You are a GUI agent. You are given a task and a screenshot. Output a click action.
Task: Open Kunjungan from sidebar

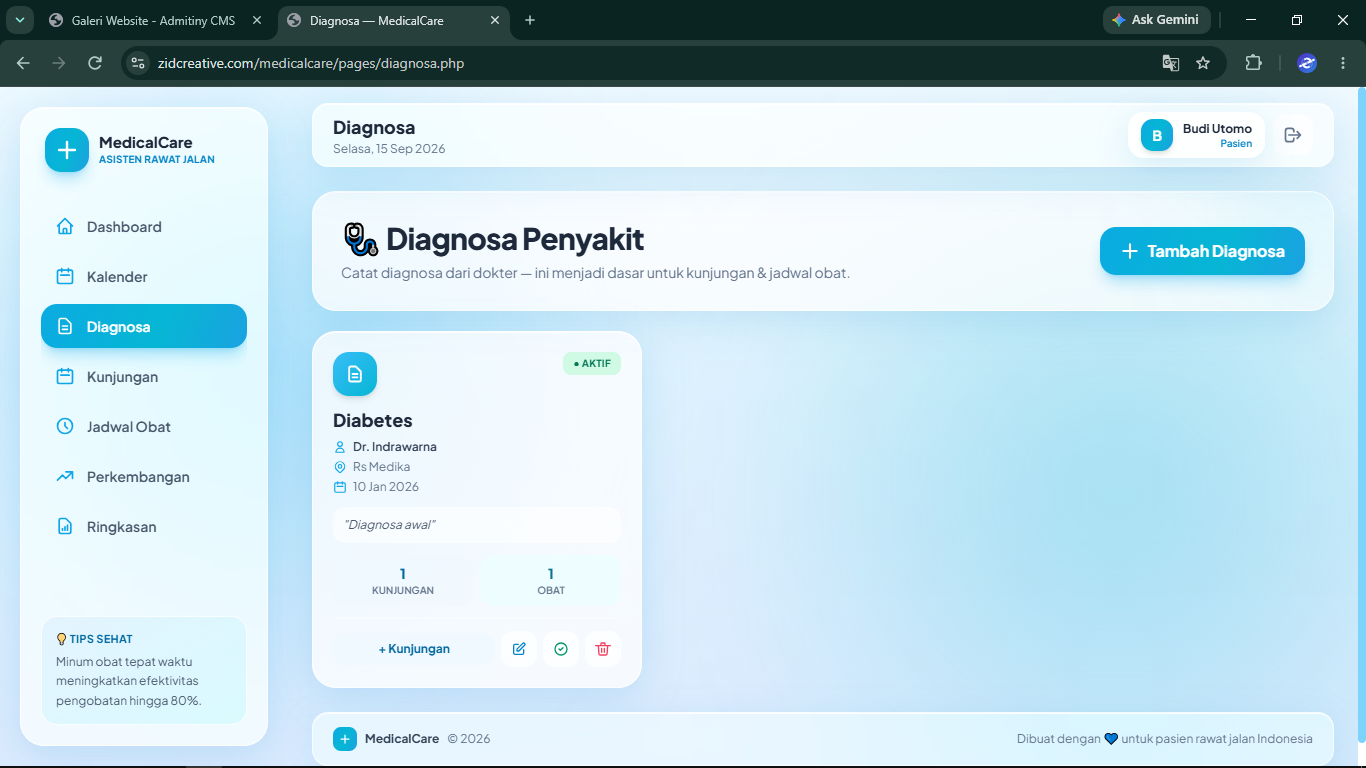144,377
